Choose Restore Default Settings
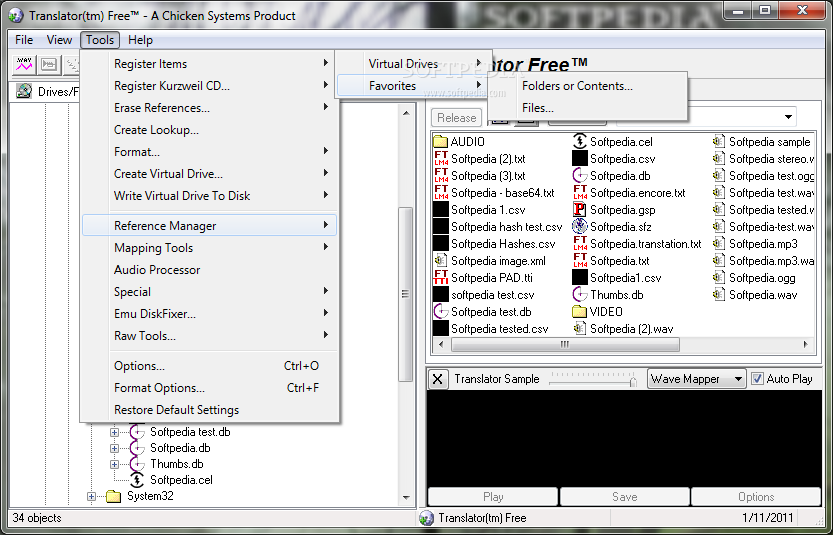The width and height of the screenshot is (833, 535). tap(209, 410)
